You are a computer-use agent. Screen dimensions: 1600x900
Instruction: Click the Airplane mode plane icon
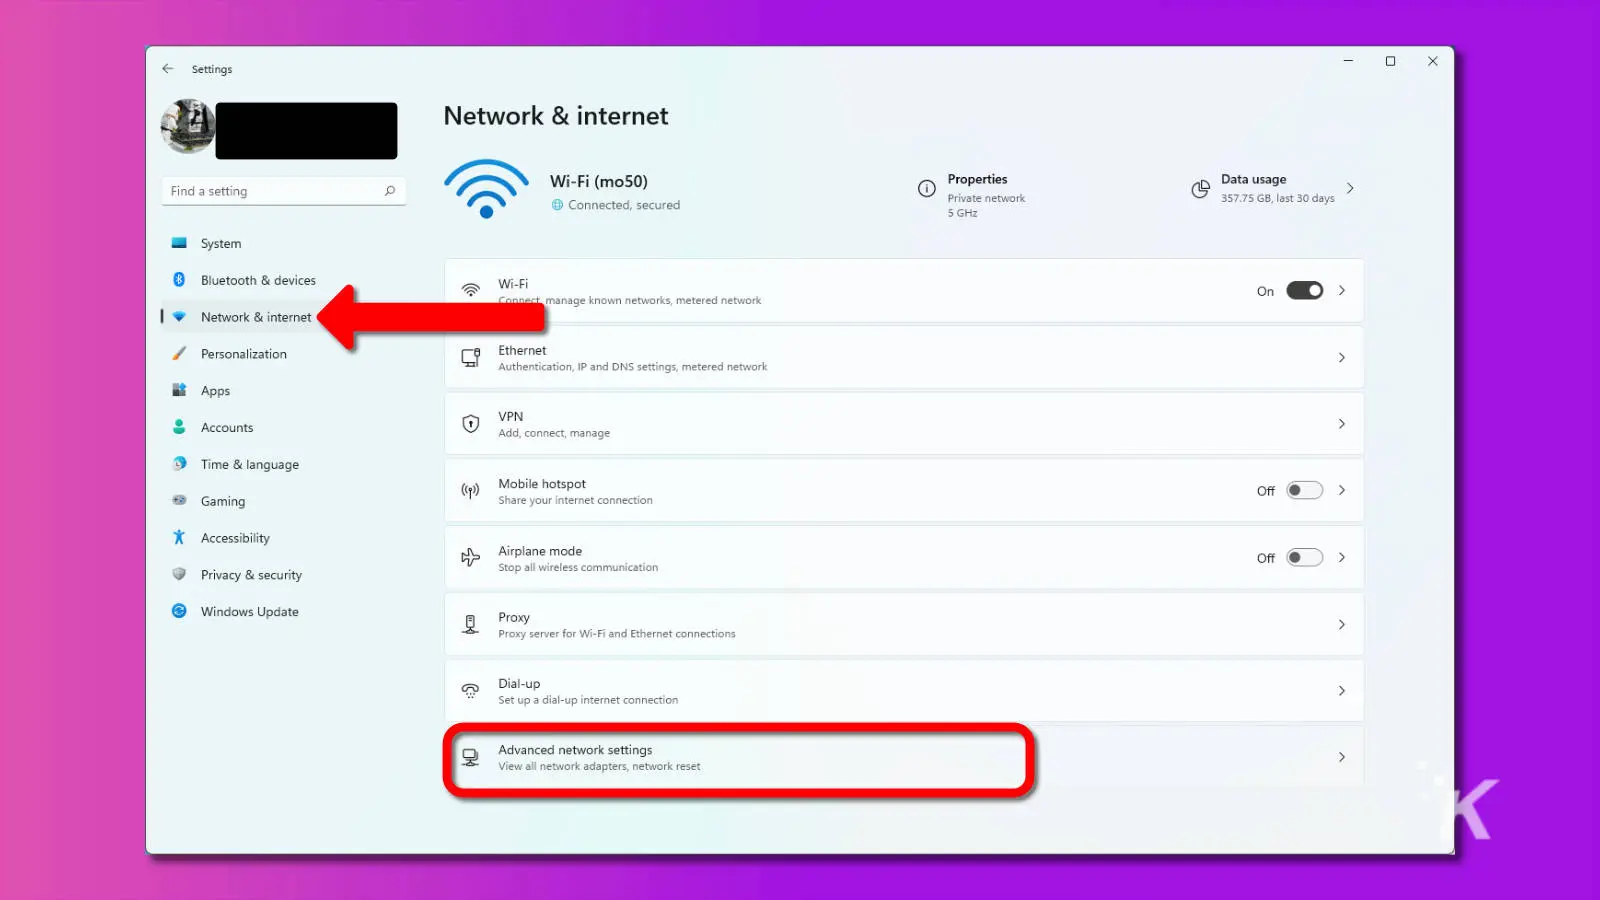click(470, 557)
